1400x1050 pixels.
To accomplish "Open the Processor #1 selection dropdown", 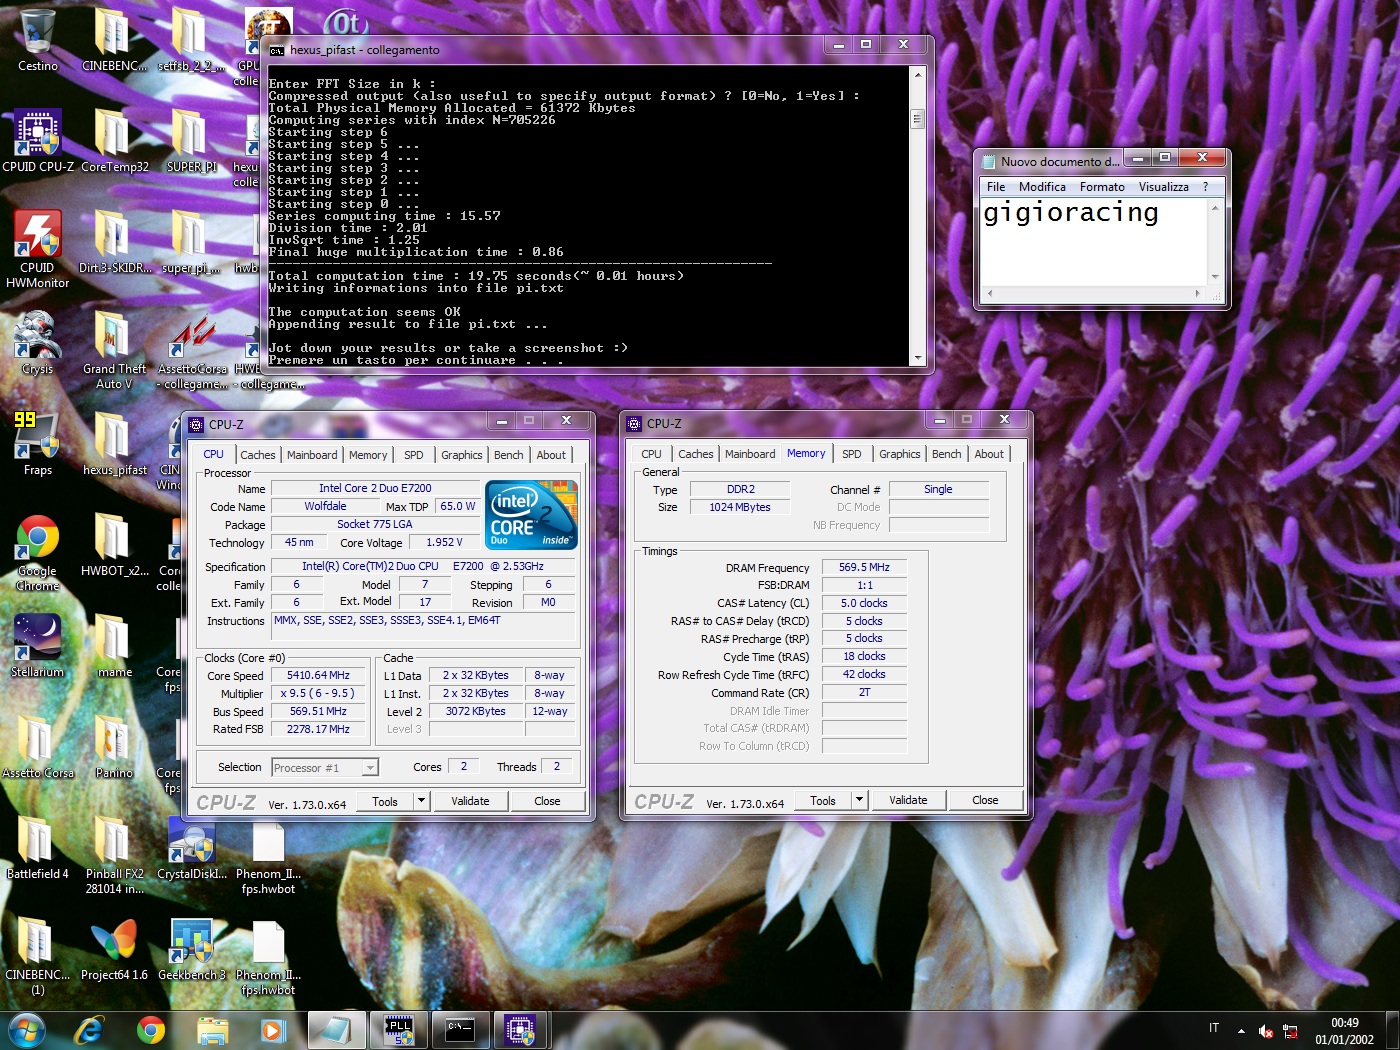I will 325,767.
